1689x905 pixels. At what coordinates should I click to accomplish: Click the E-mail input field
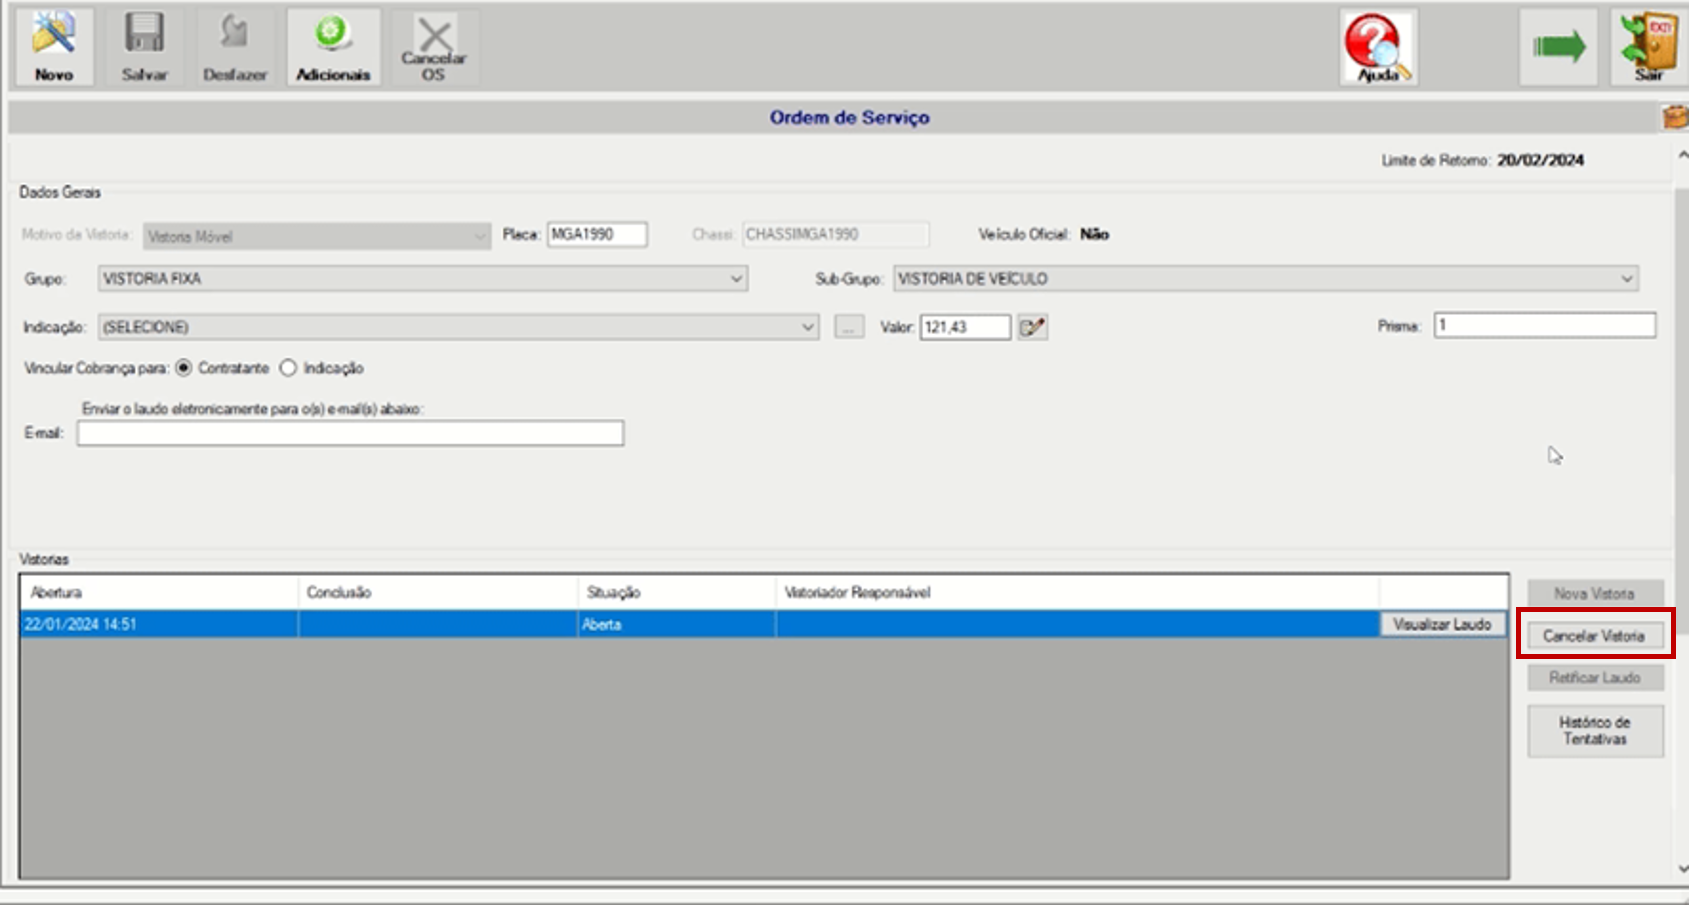point(351,433)
